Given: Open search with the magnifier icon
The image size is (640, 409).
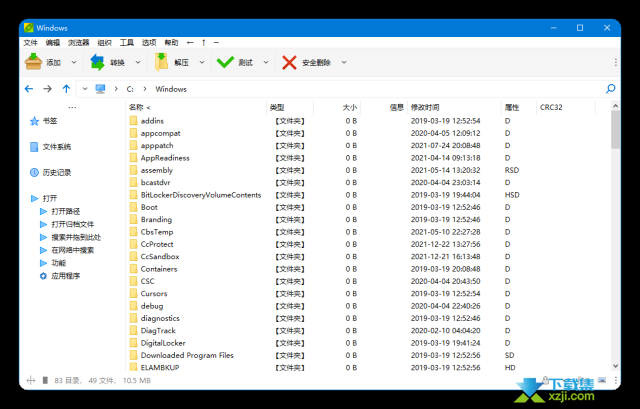Looking at the screenshot, I should (x=611, y=89).
